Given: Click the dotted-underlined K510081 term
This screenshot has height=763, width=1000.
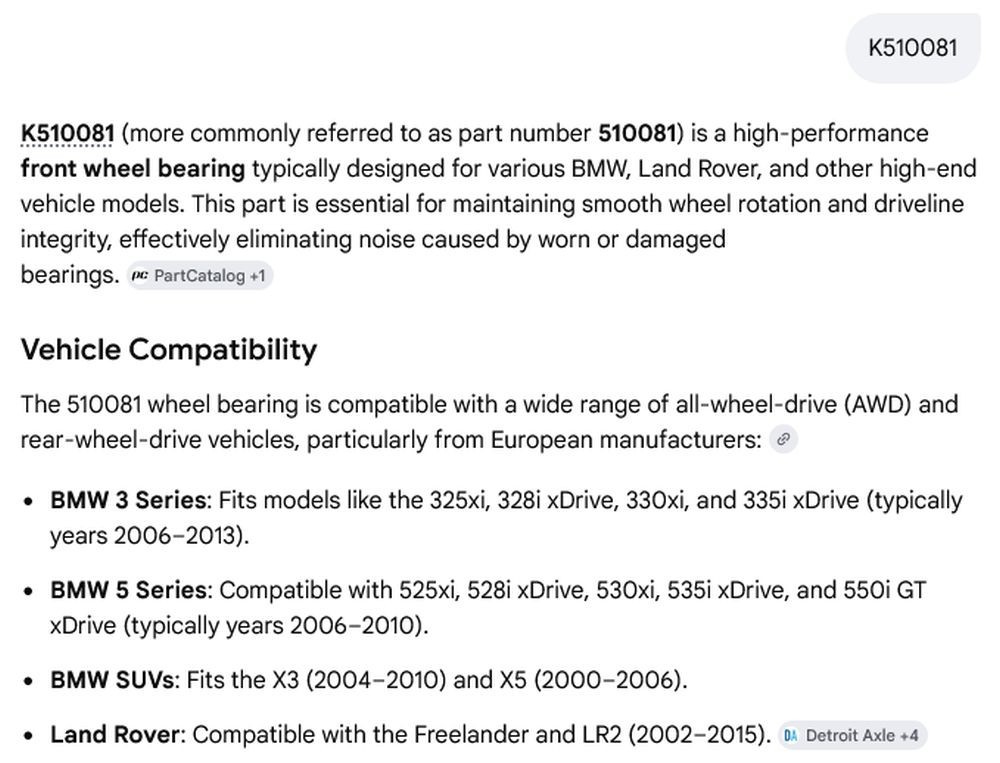Looking at the screenshot, I should 68,134.
